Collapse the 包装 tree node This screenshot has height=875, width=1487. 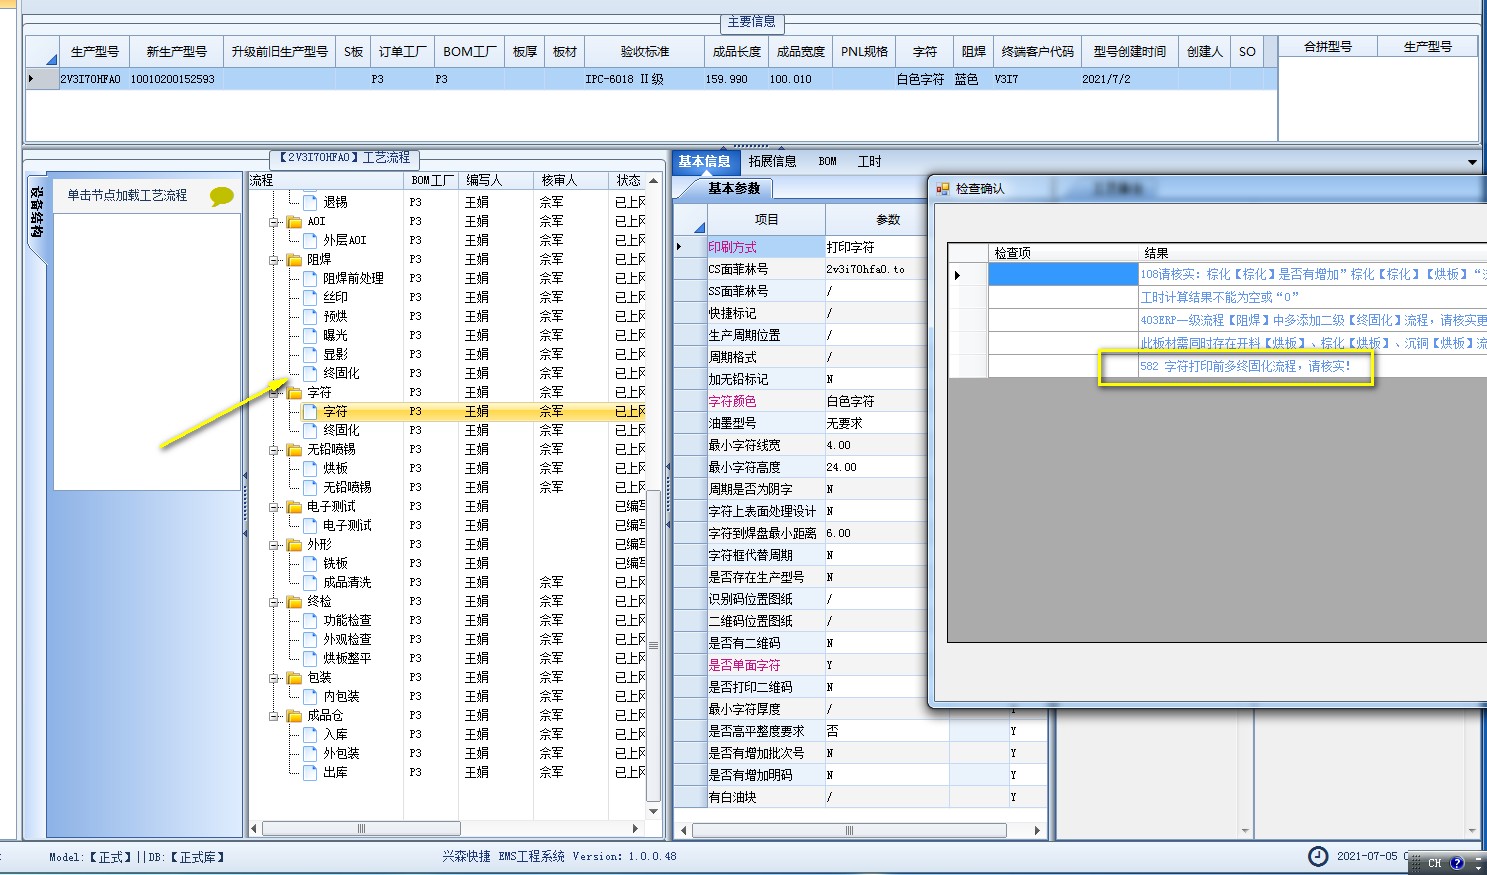coord(274,677)
